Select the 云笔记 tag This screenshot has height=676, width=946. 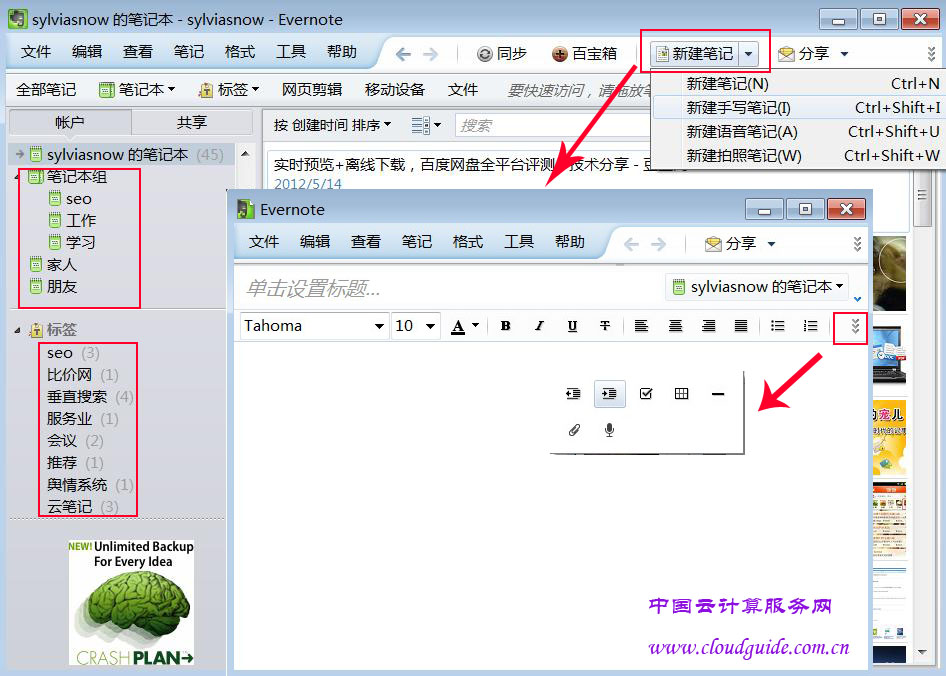[x=83, y=507]
